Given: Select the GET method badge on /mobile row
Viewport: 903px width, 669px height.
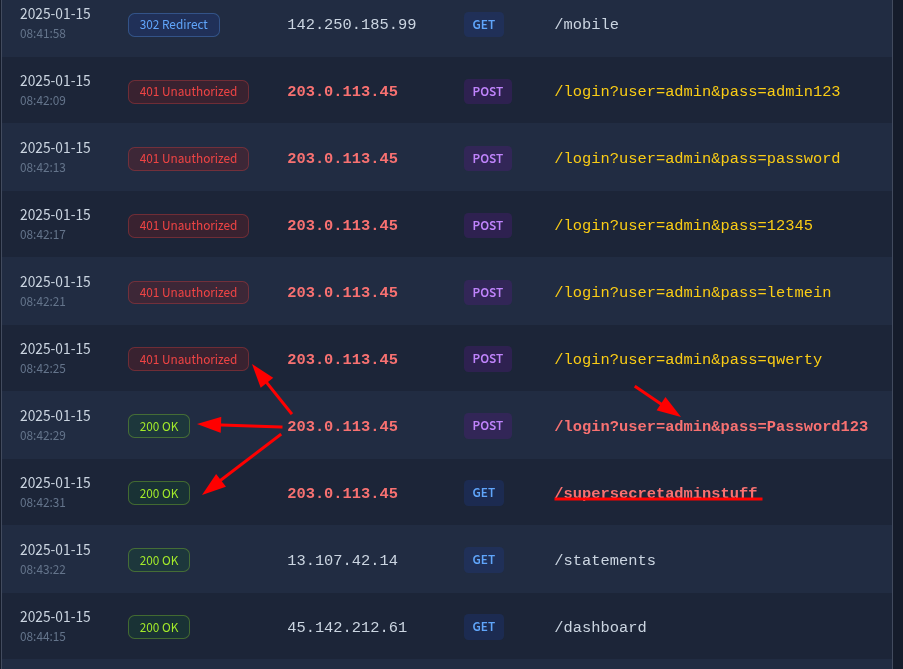Looking at the screenshot, I should [x=483, y=24].
